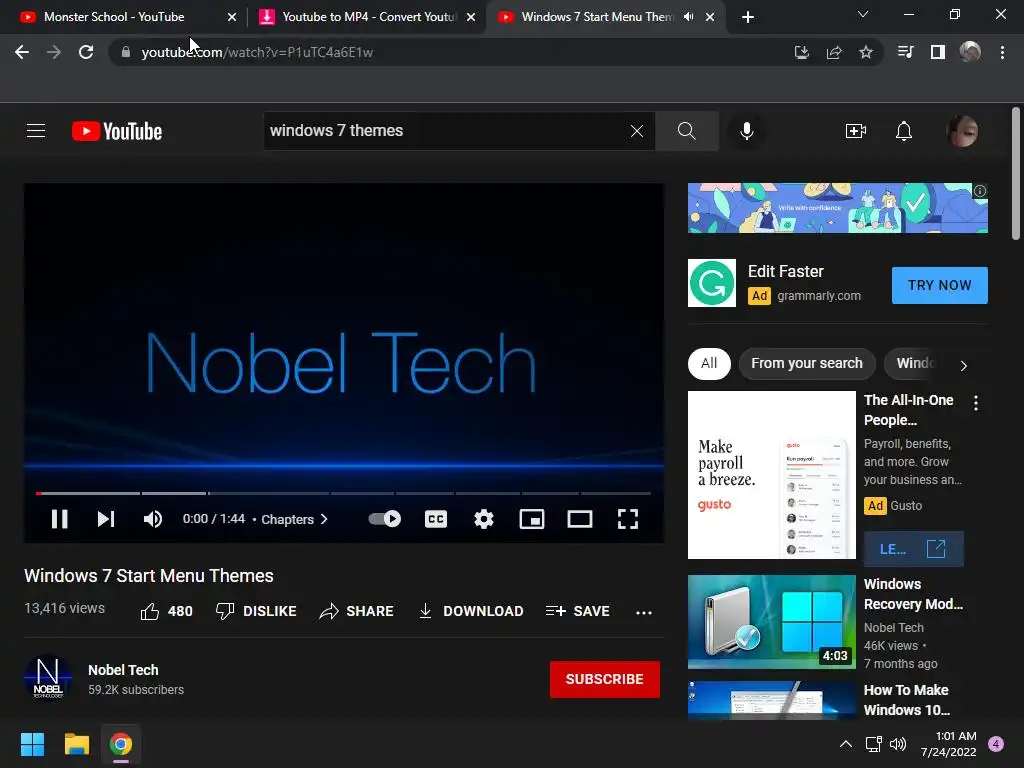
Task: Click SAVE to playlist
Action: point(578,611)
